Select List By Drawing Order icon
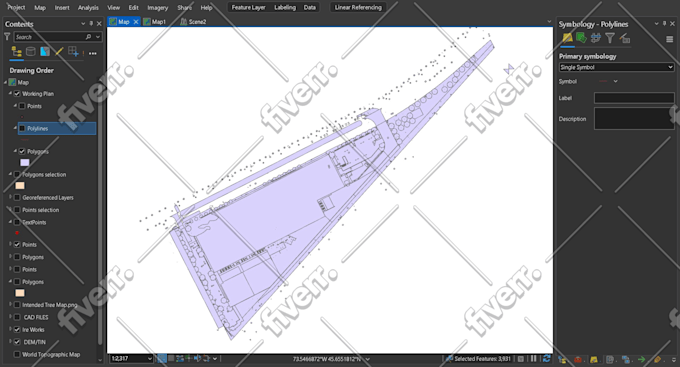The image size is (680, 367). [17, 52]
